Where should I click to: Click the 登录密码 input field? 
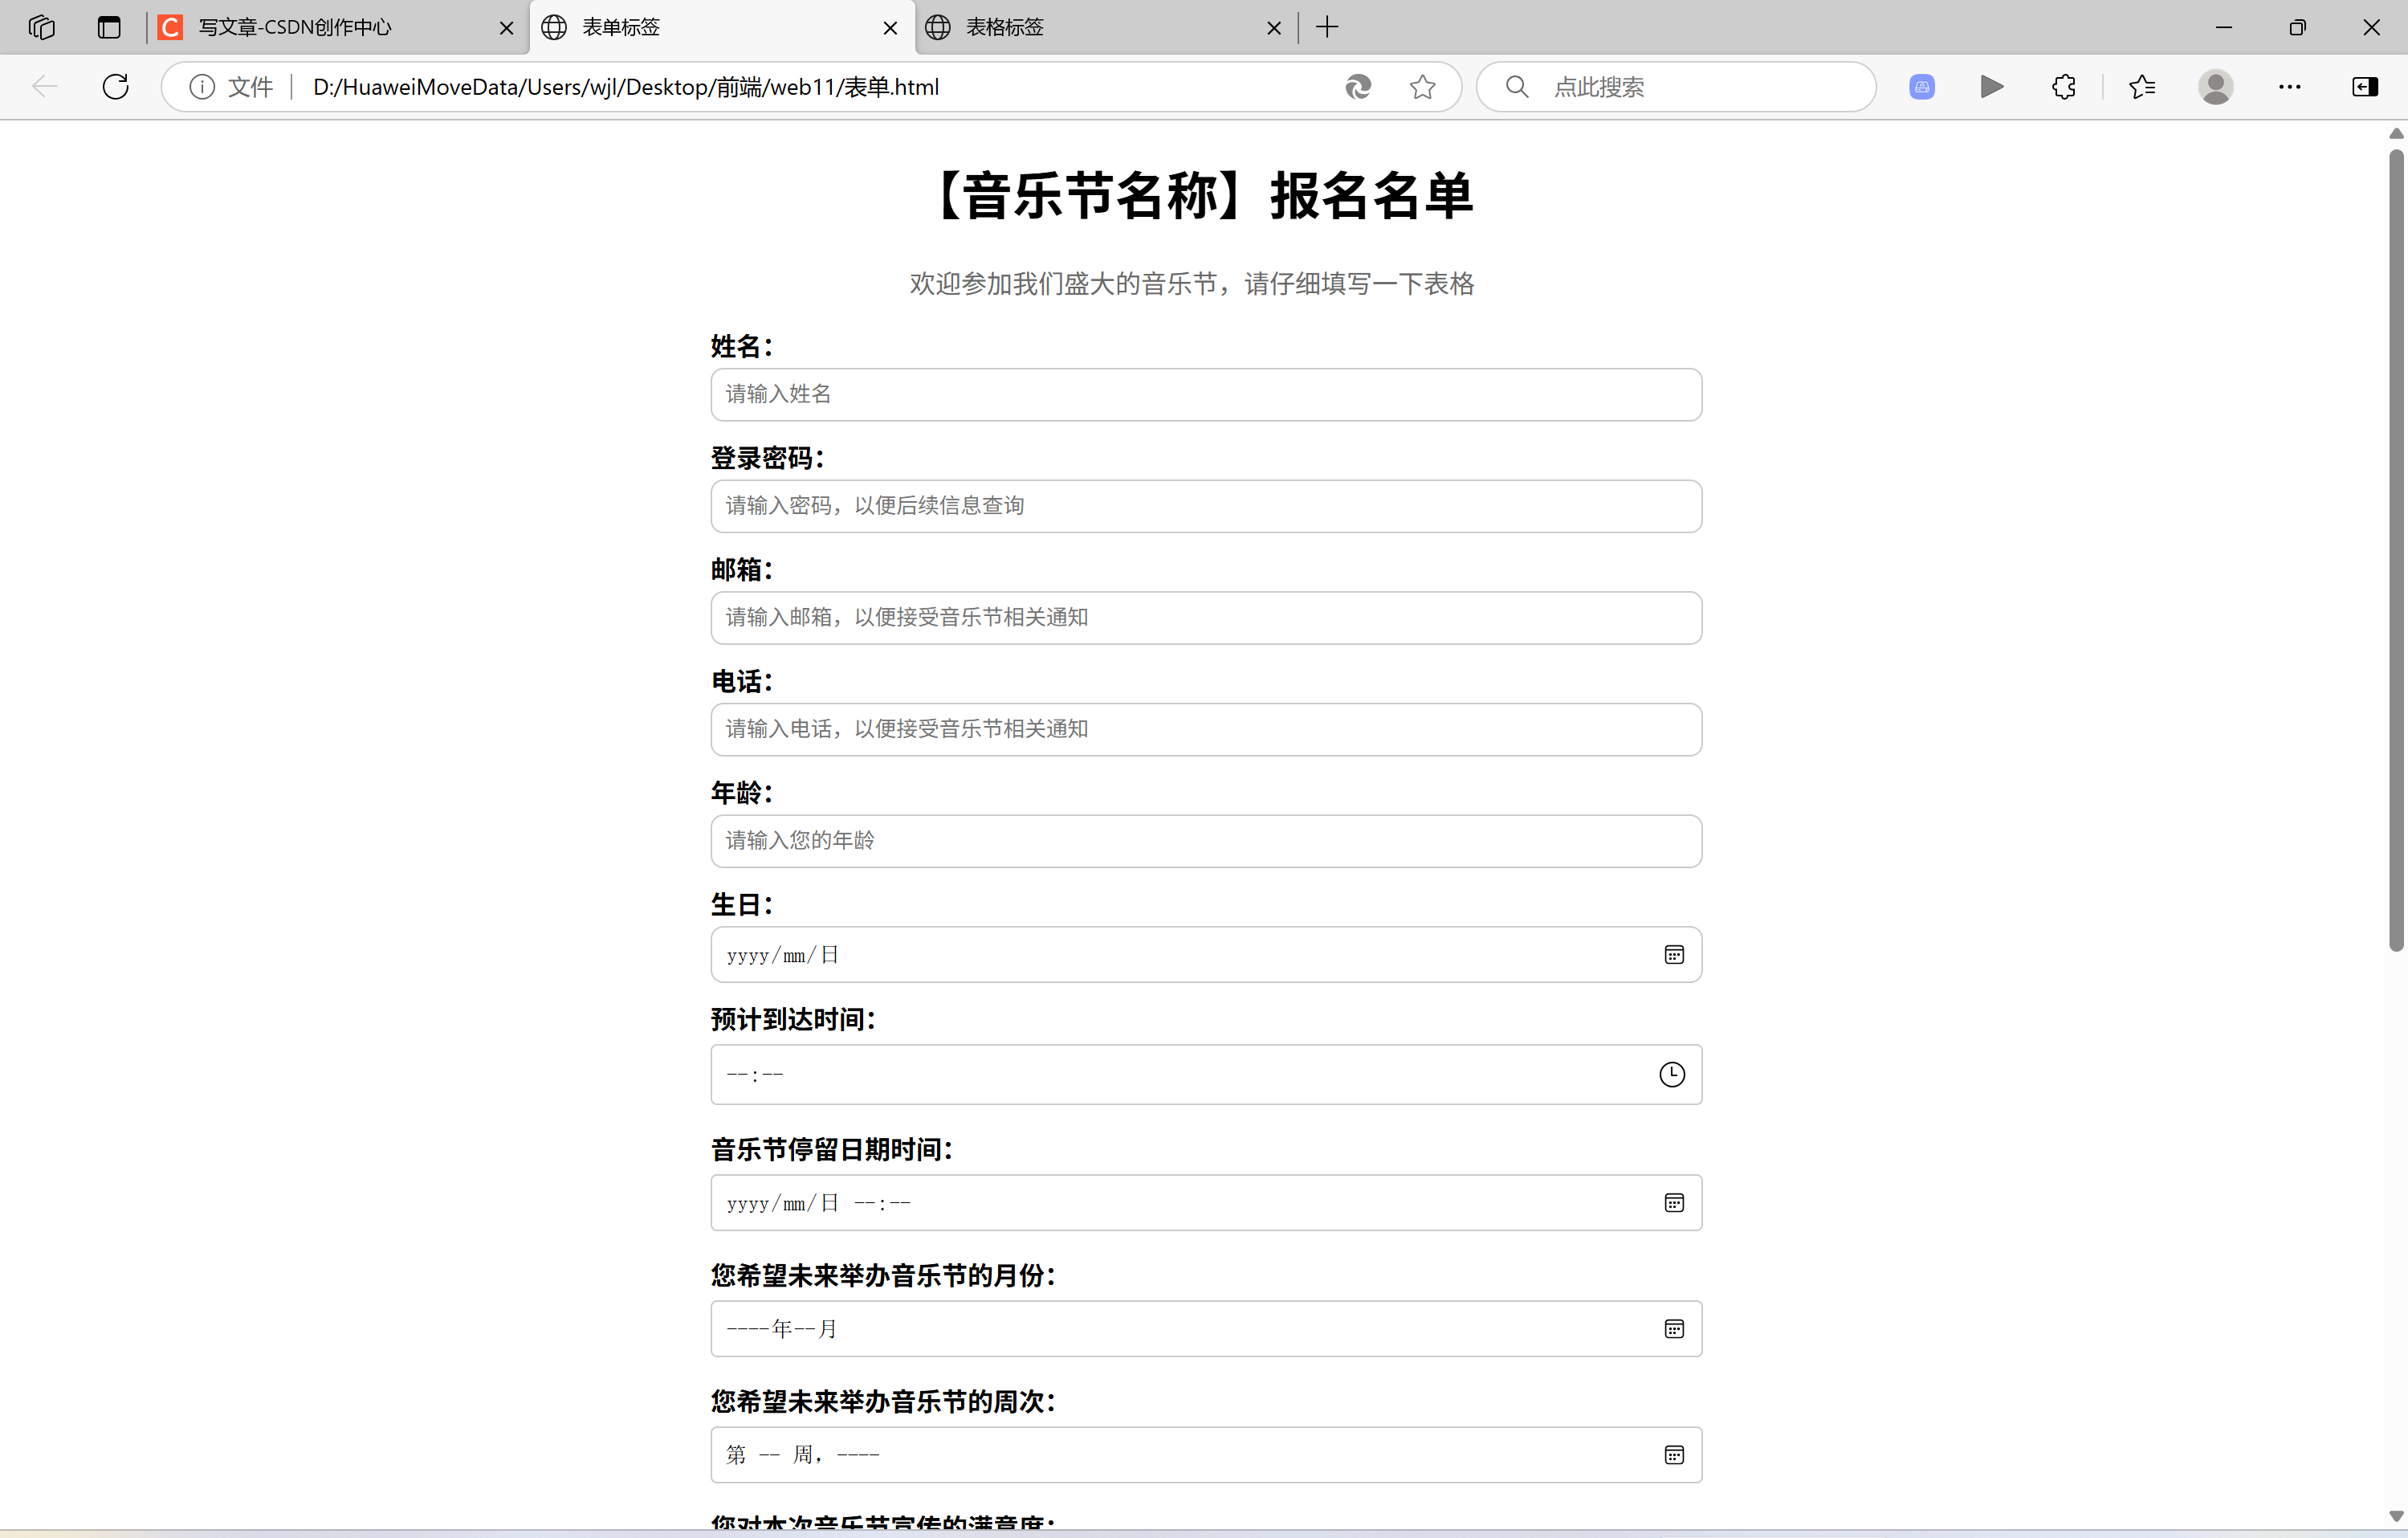[1205, 506]
